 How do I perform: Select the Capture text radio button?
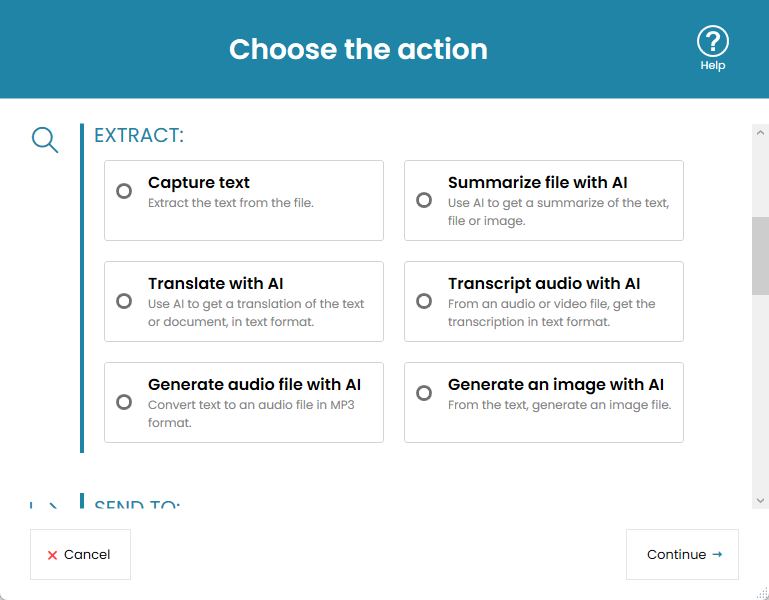pyautogui.click(x=124, y=191)
